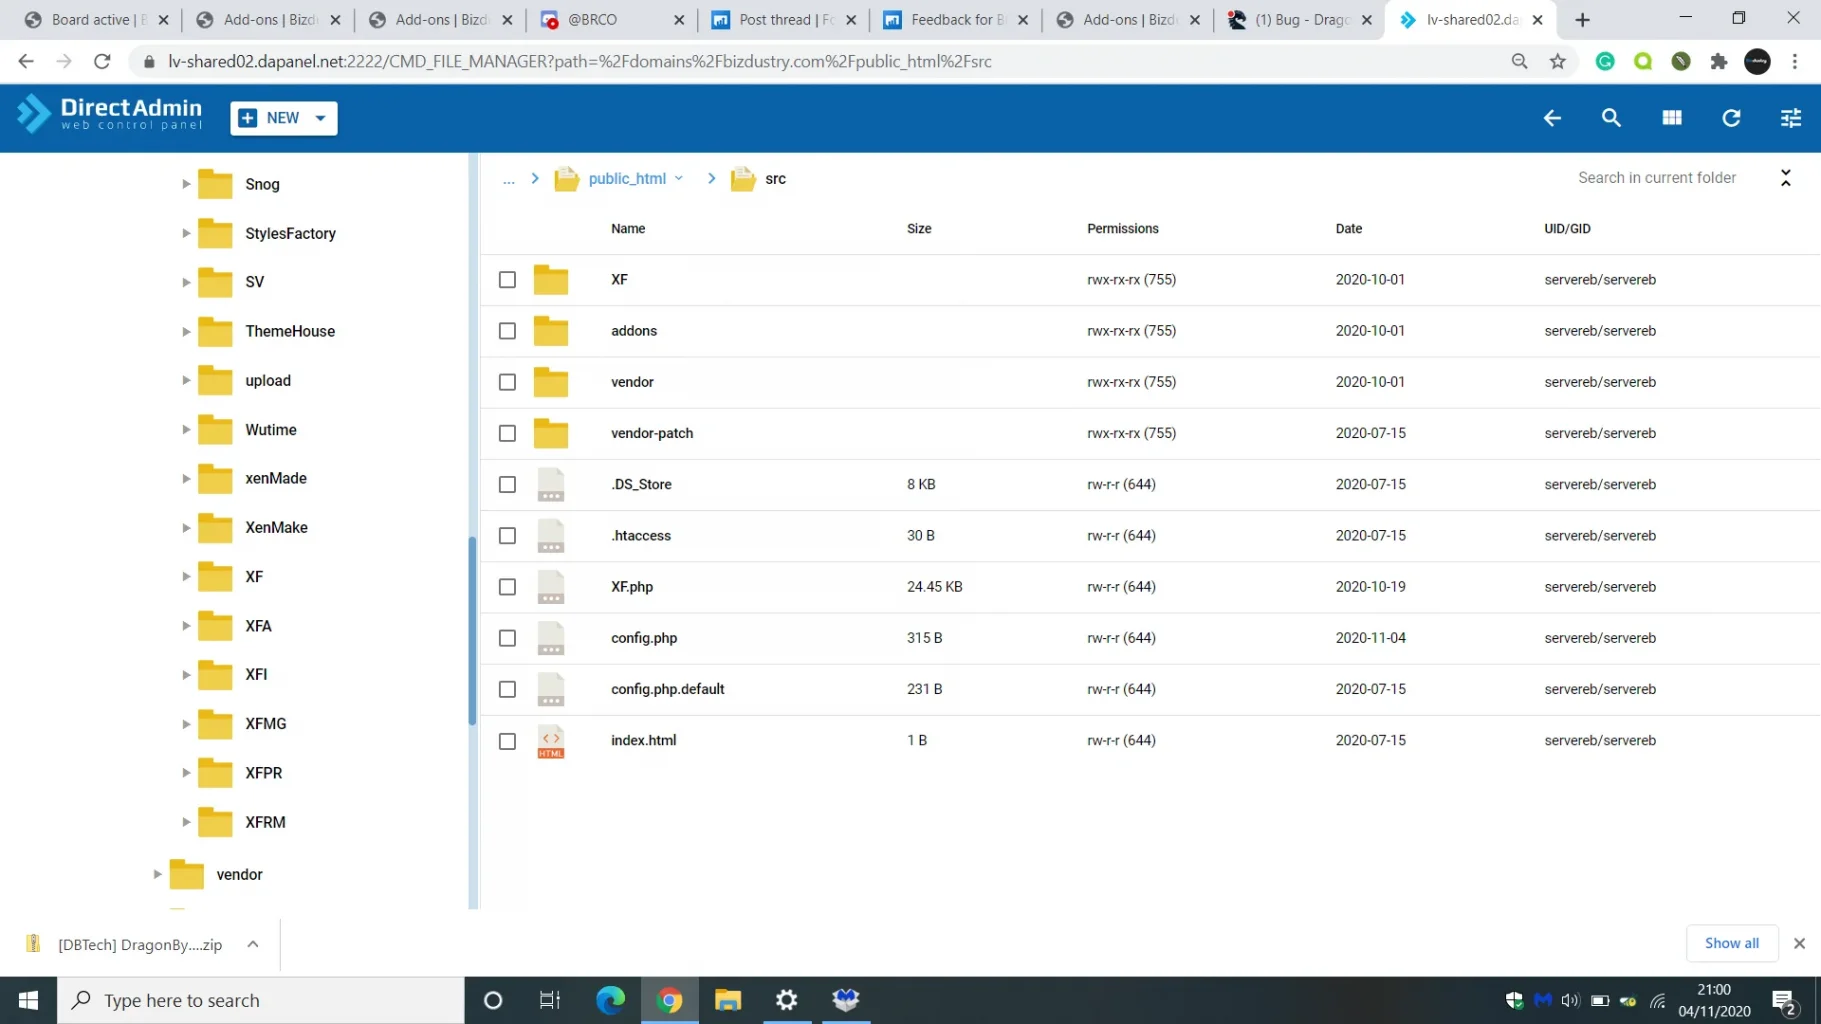
Task: Check the config.php checkbox
Action: [507, 638]
